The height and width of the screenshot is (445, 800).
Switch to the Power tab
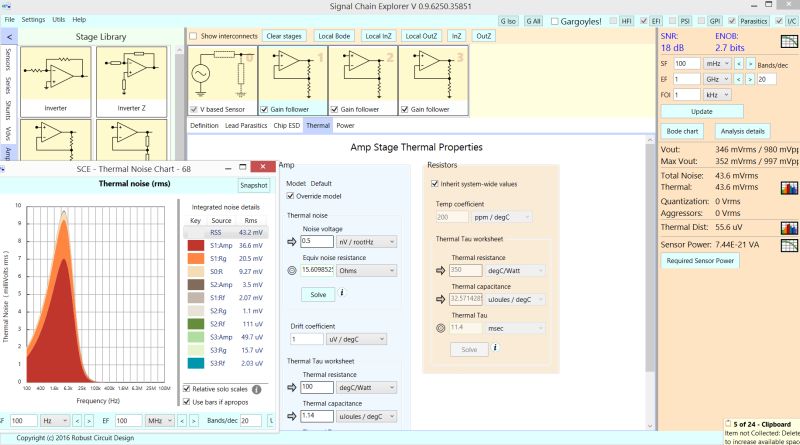tap(345, 126)
